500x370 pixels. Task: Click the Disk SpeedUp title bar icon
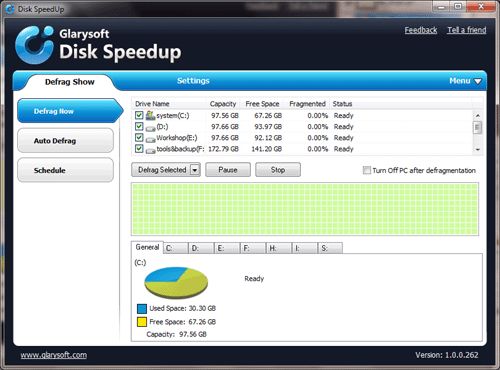[x=10, y=9]
